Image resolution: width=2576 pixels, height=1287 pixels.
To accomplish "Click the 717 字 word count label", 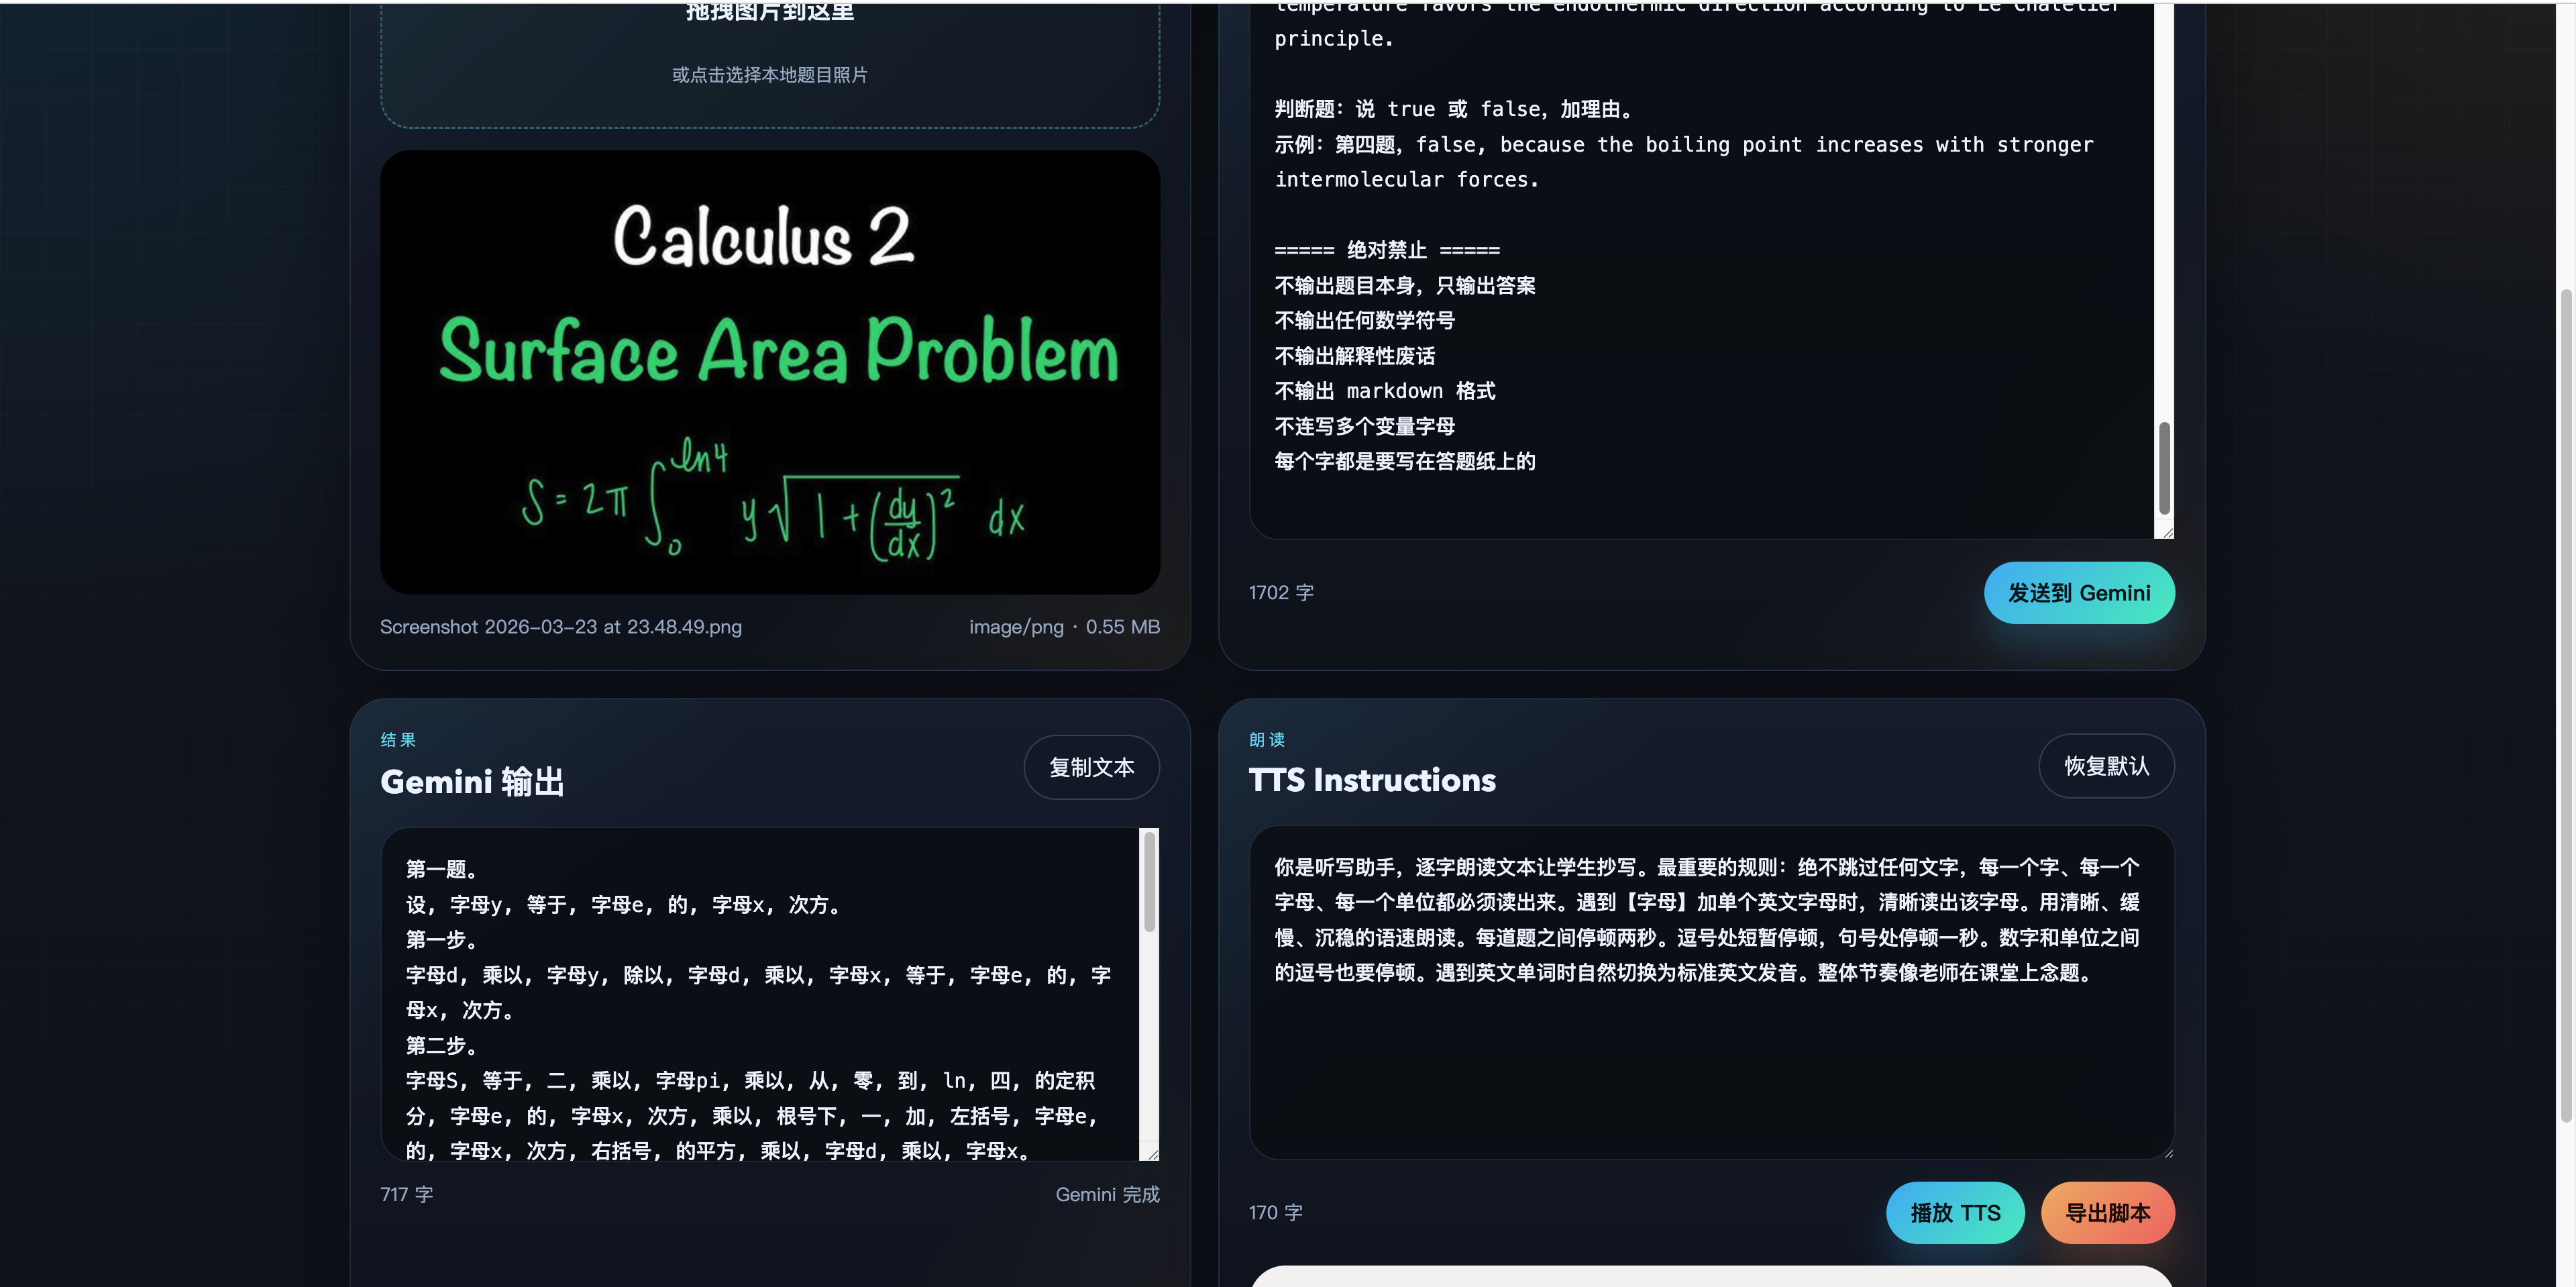I will click(405, 1194).
